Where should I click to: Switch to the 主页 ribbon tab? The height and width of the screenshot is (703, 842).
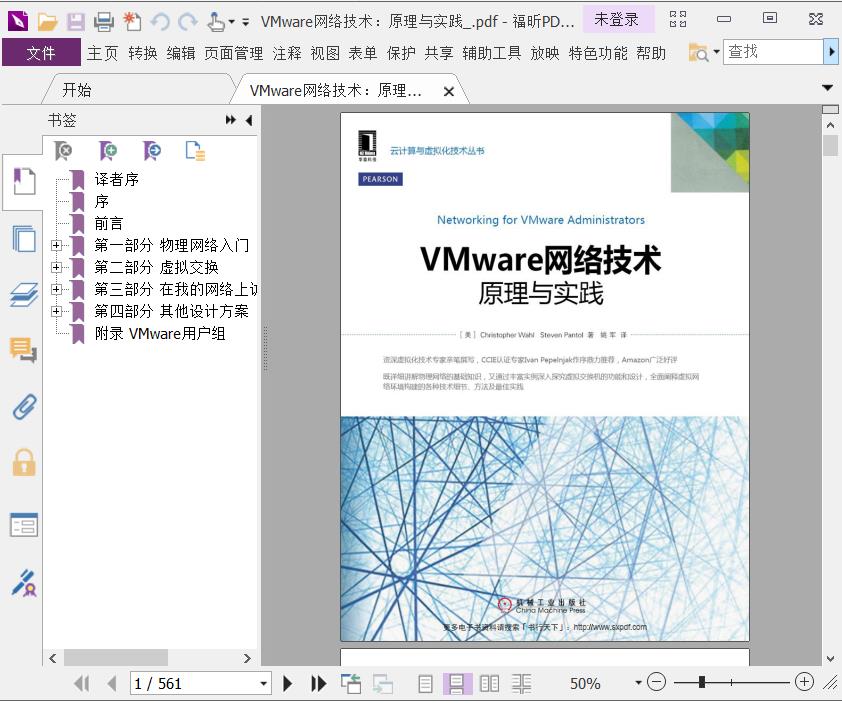point(102,53)
